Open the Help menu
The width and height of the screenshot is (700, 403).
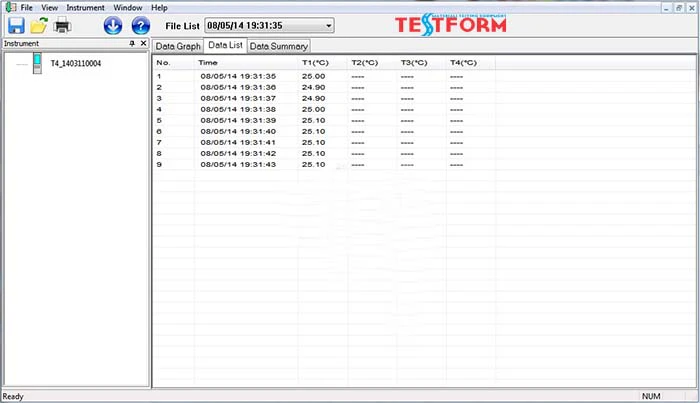tap(159, 7)
